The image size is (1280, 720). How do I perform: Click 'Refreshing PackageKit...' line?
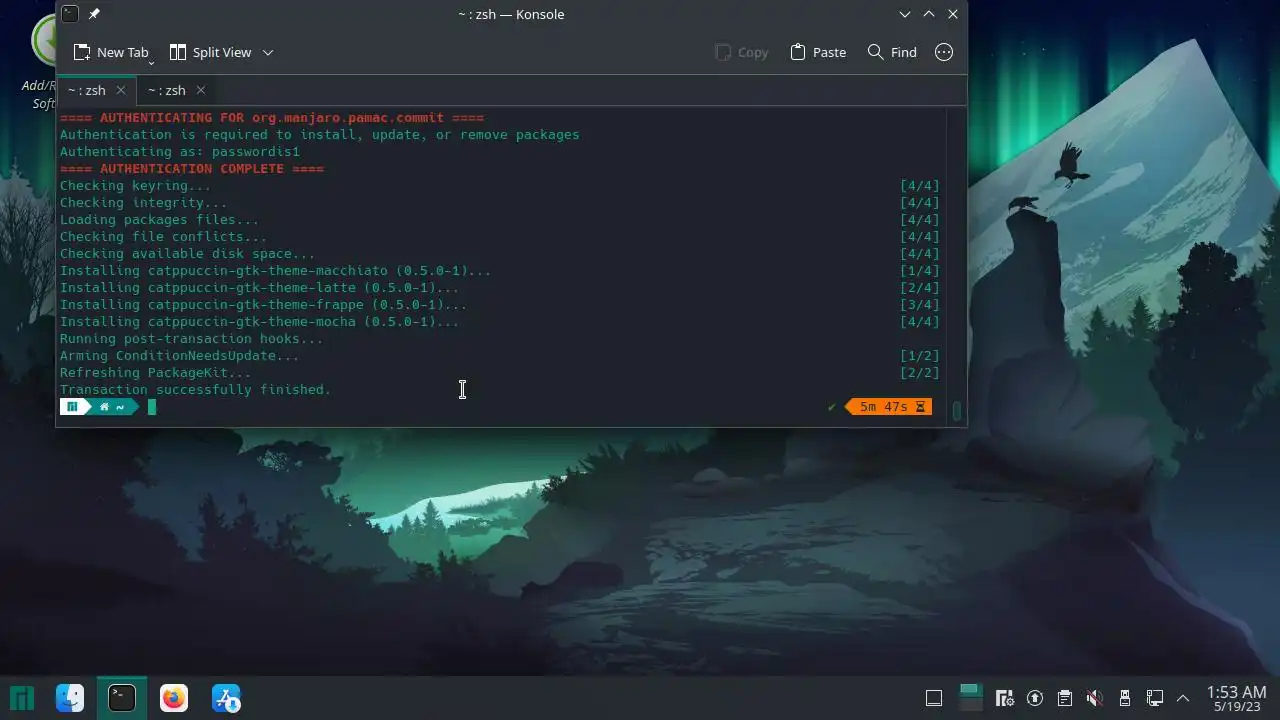point(156,373)
